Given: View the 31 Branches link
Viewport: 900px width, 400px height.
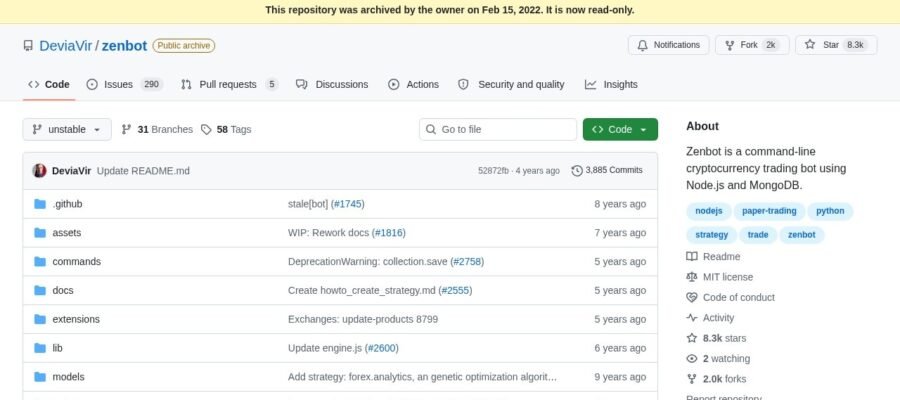Looking at the screenshot, I should click(157, 130).
